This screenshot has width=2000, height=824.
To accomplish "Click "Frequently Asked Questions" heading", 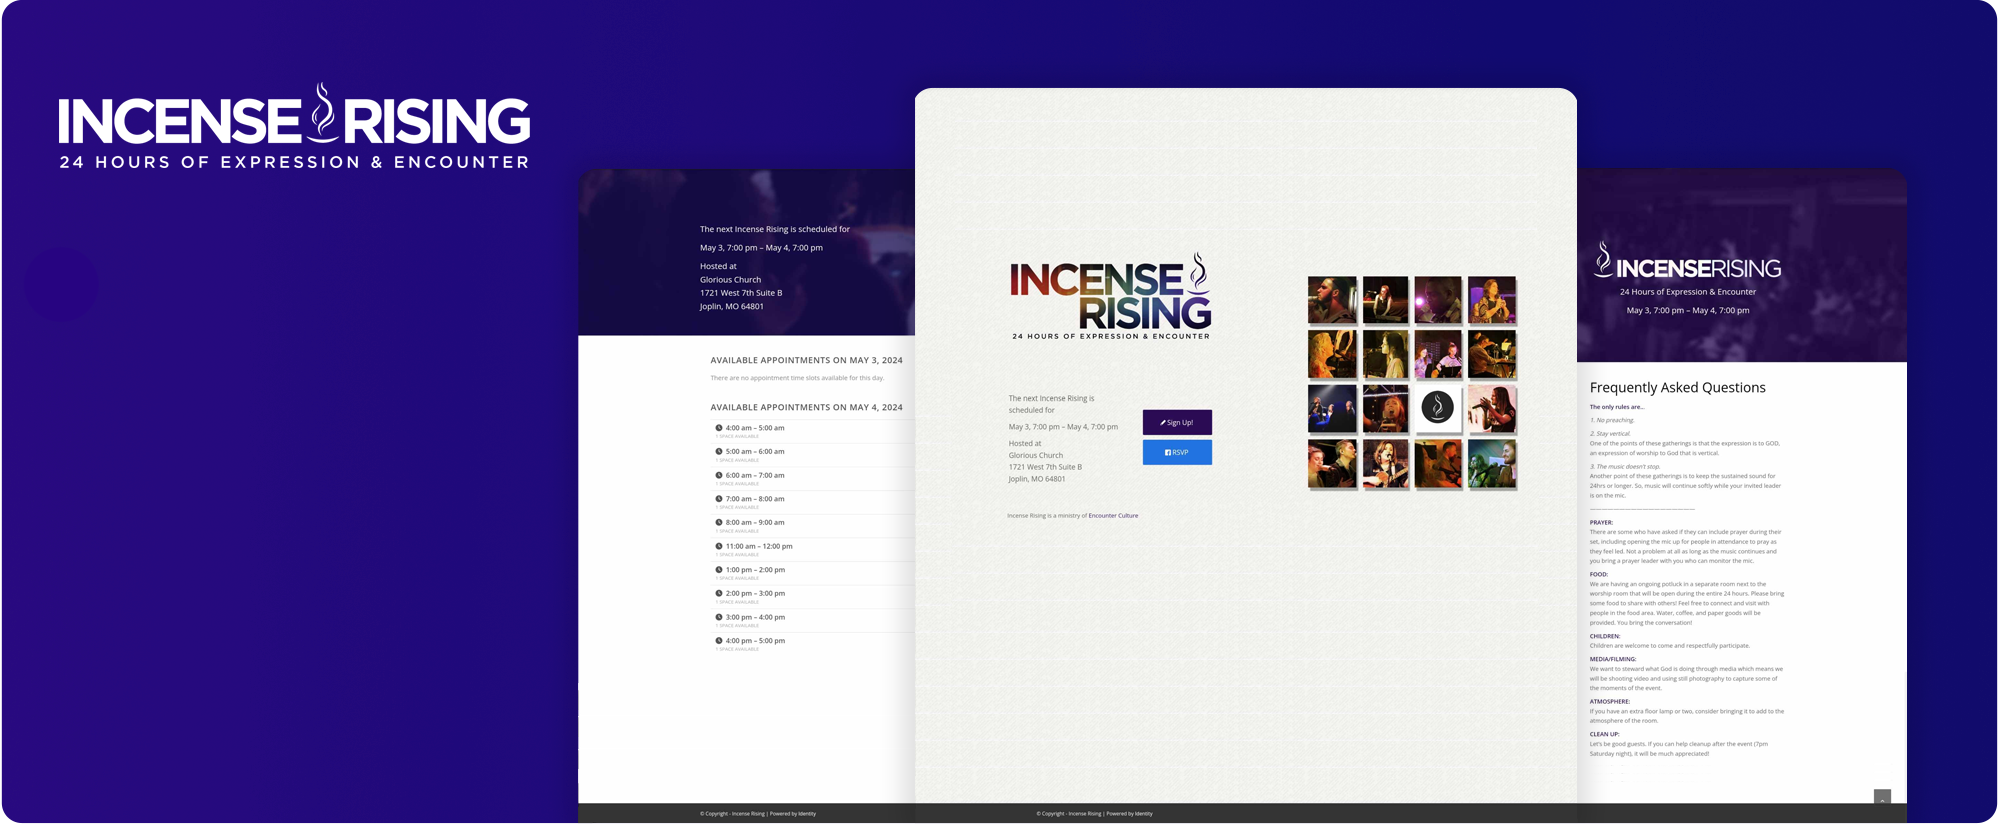I will [1677, 388].
